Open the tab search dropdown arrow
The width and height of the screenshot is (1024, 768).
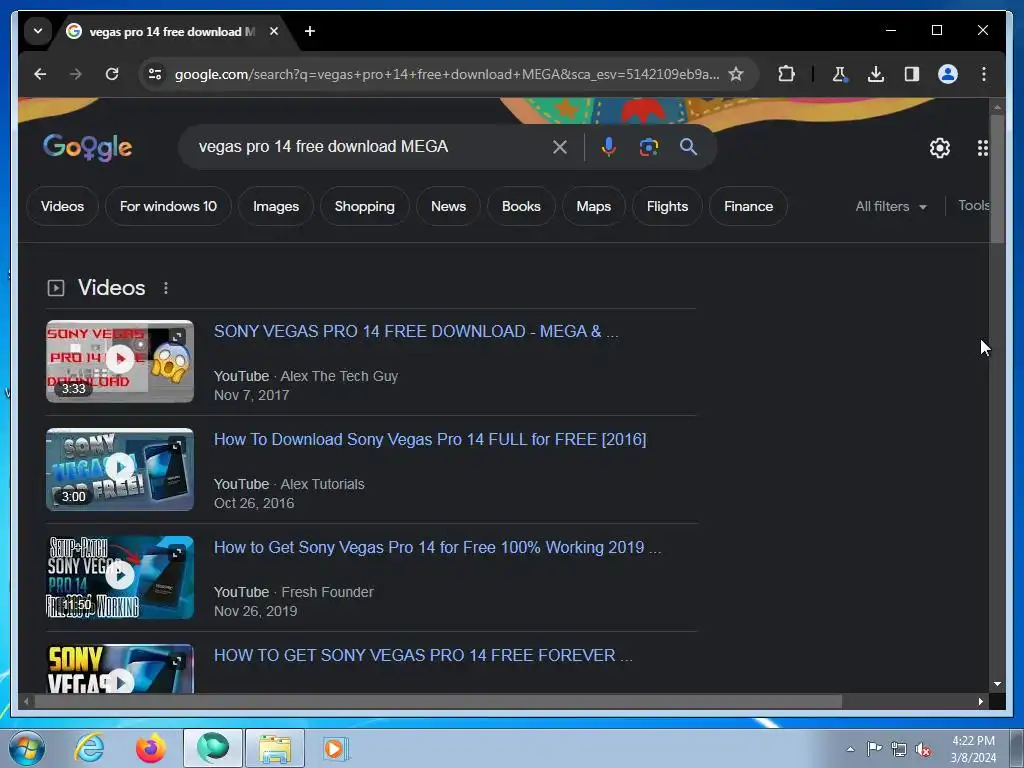(38, 31)
